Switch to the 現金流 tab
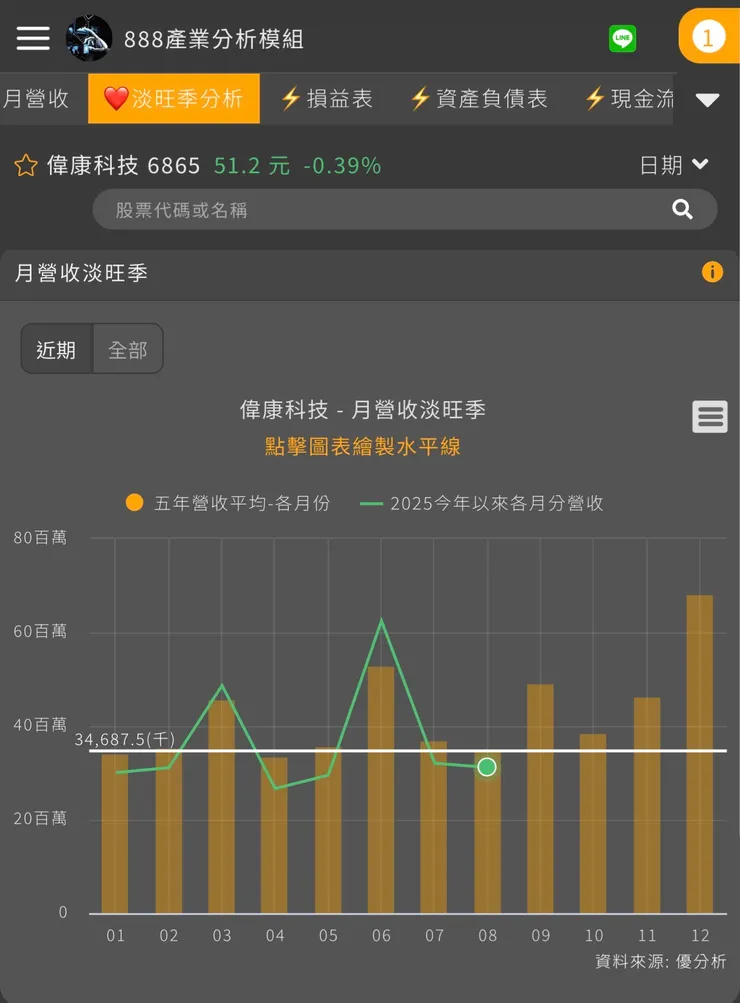The image size is (740, 1003). (x=629, y=99)
